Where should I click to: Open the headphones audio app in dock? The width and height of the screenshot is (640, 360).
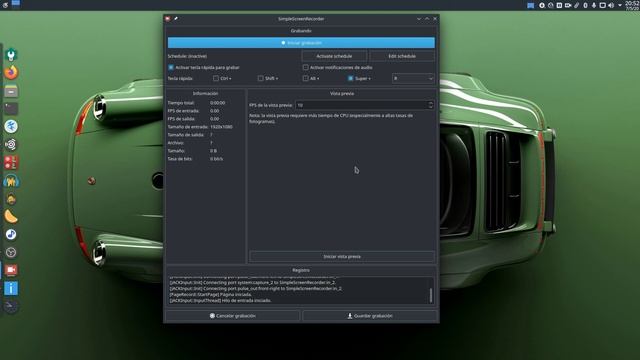coord(11,180)
